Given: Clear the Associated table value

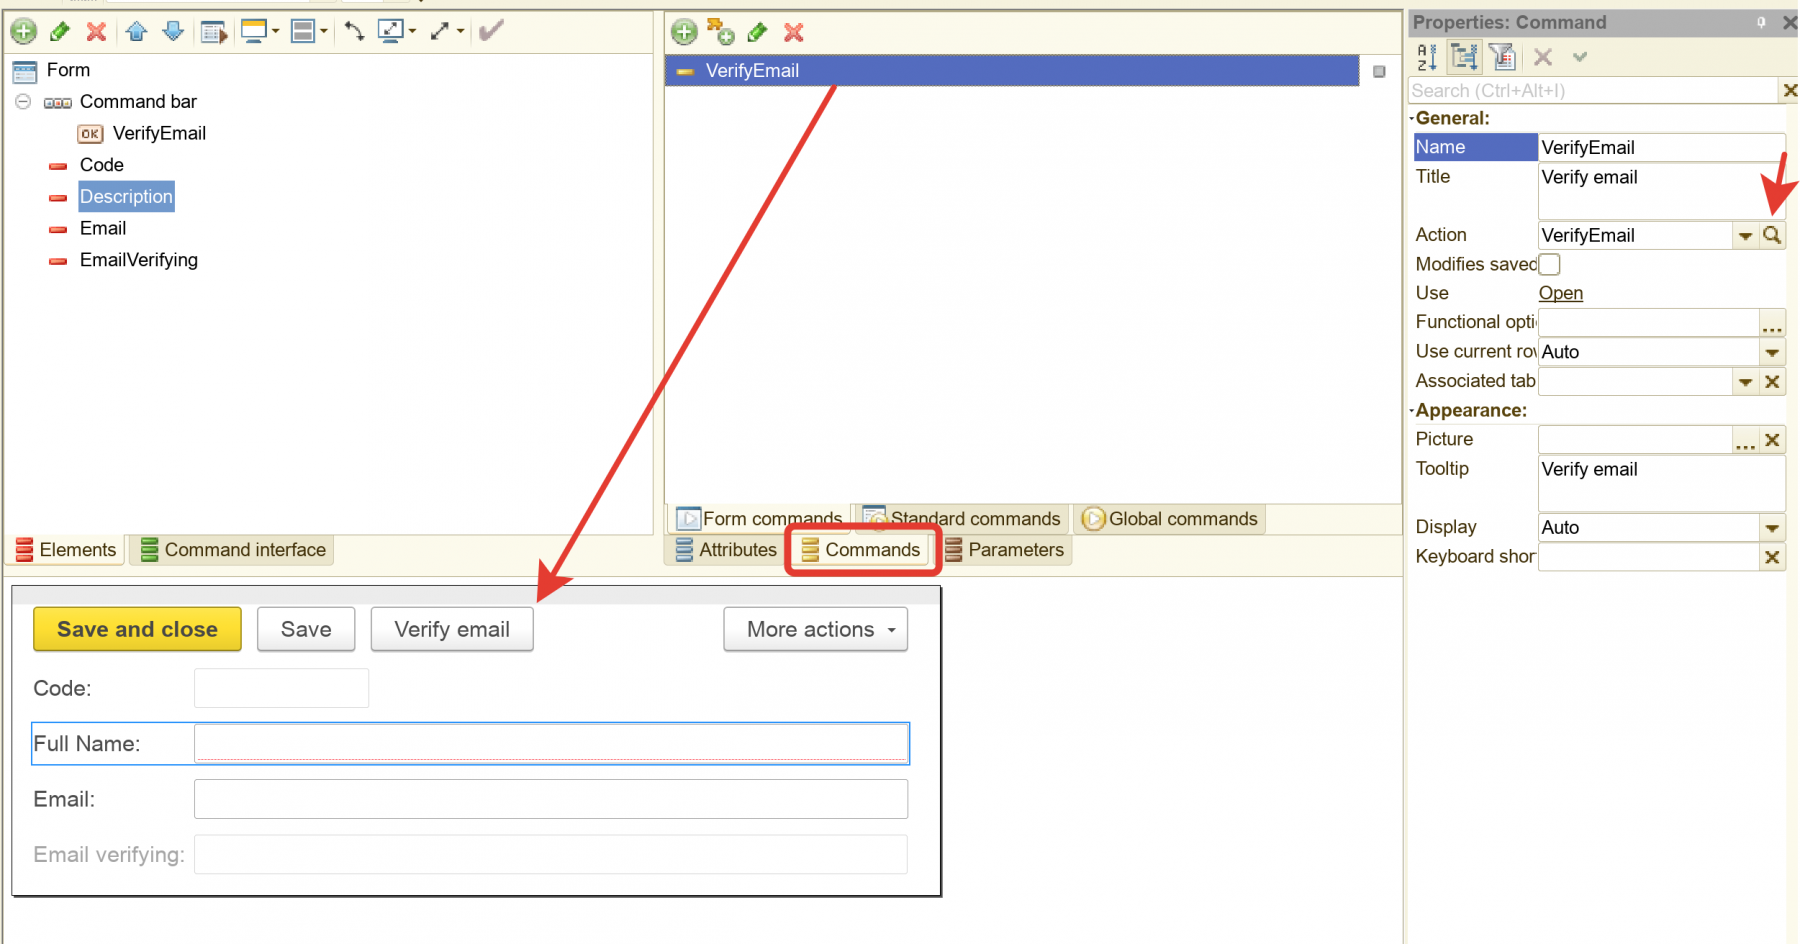Looking at the screenshot, I should pyautogui.click(x=1772, y=381).
